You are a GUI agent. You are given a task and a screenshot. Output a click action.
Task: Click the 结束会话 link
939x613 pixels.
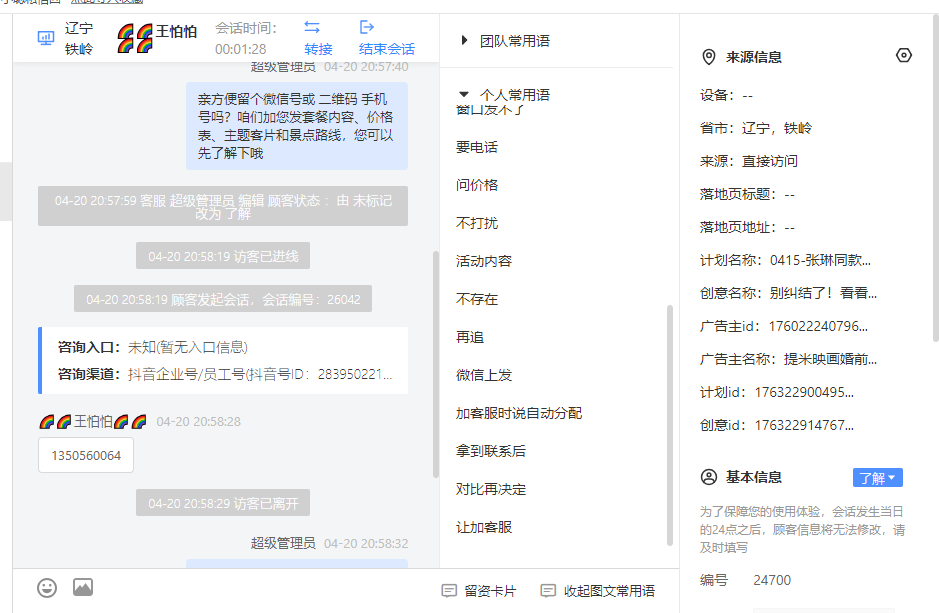point(386,49)
